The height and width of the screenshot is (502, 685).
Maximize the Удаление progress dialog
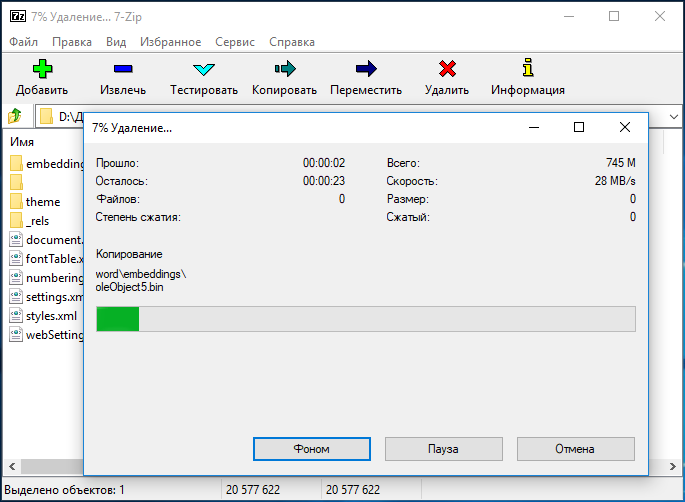click(579, 127)
